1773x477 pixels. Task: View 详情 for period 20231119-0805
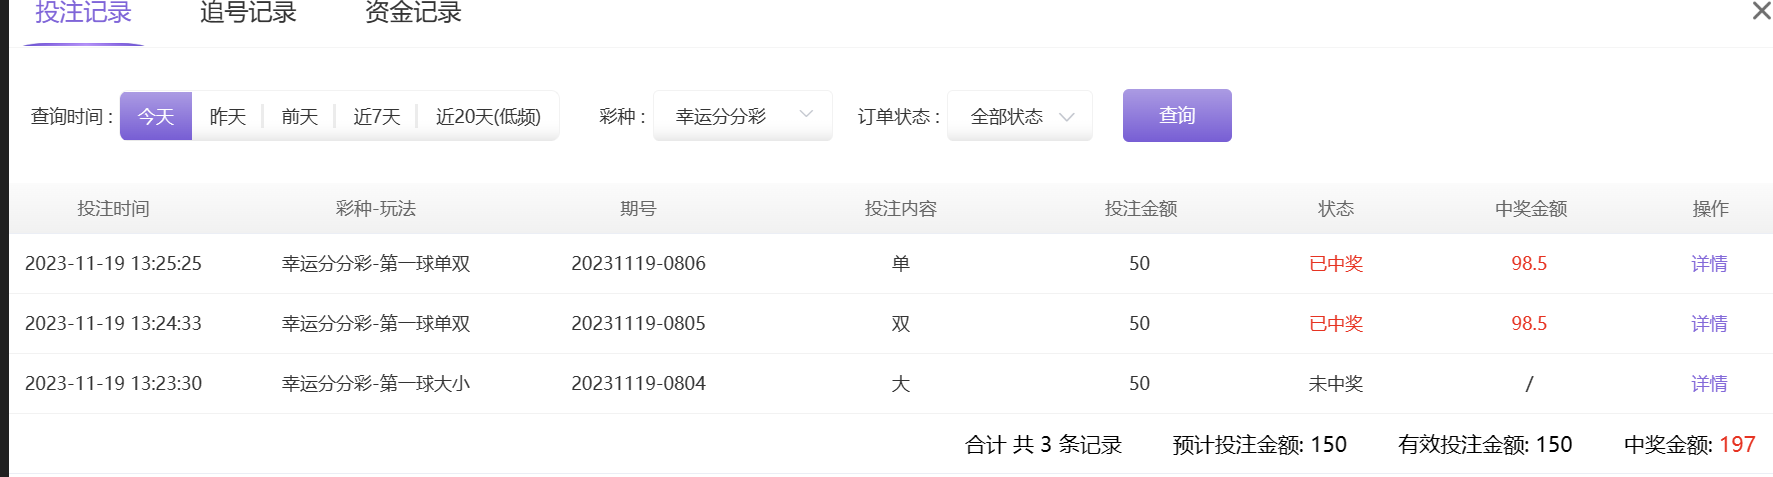coord(1709,324)
